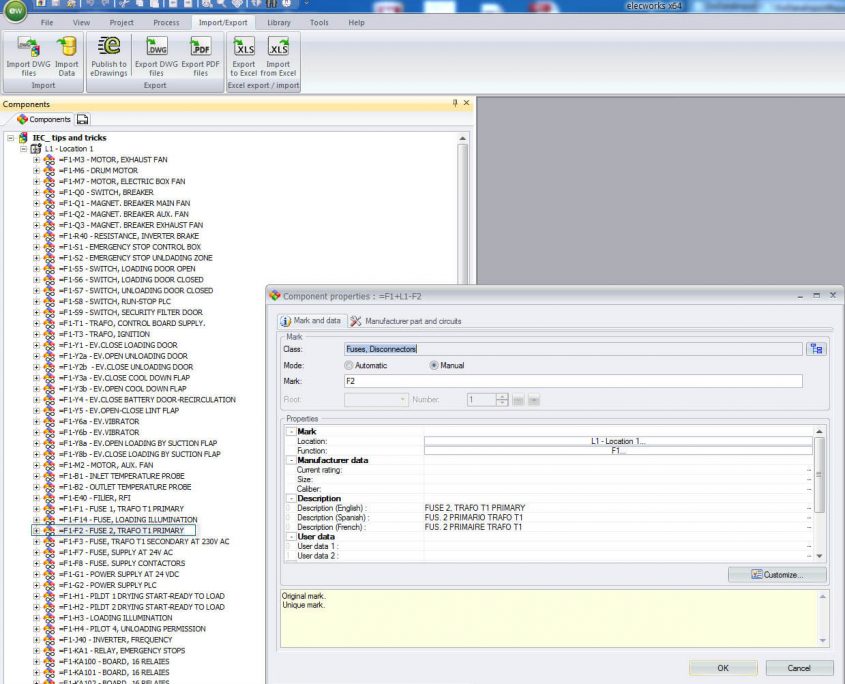The image size is (845, 684).
Task: Click Description (English) value FUSE 2, TRAFO T1 PRIMARY
Action: [x=475, y=508]
